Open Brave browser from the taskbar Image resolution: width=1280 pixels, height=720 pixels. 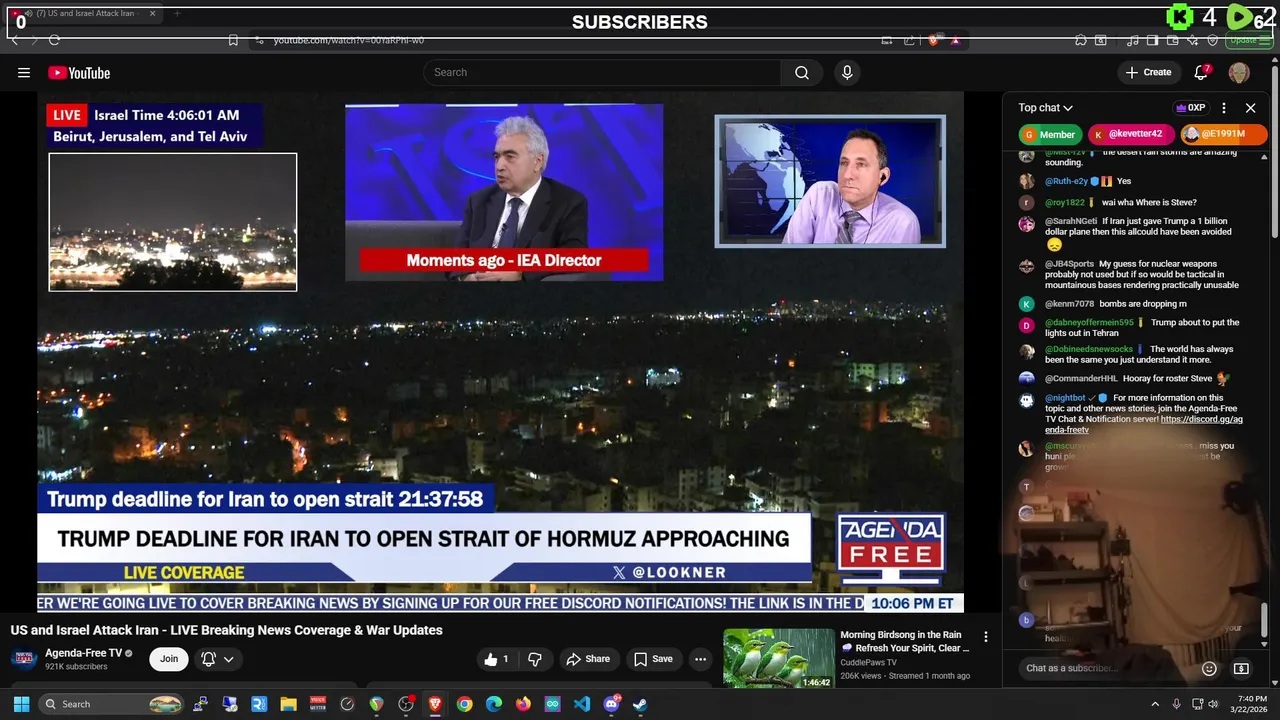[x=435, y=704]
